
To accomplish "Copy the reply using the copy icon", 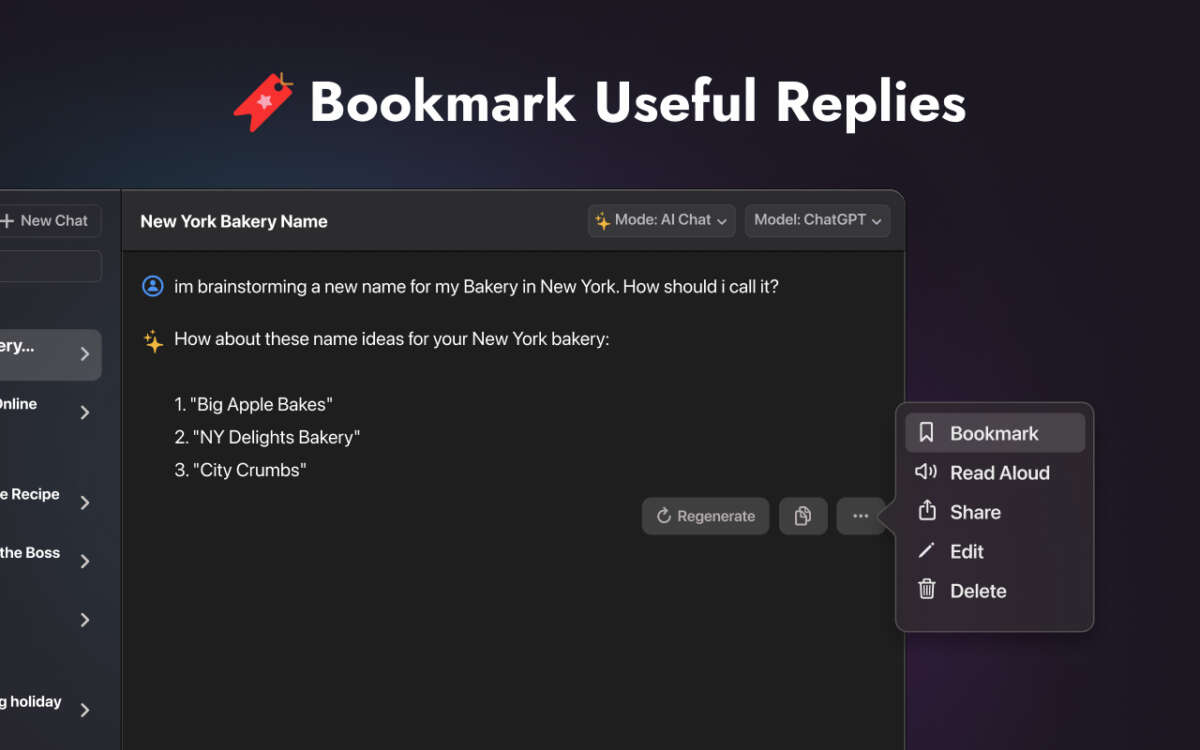I will click(802, 516).
